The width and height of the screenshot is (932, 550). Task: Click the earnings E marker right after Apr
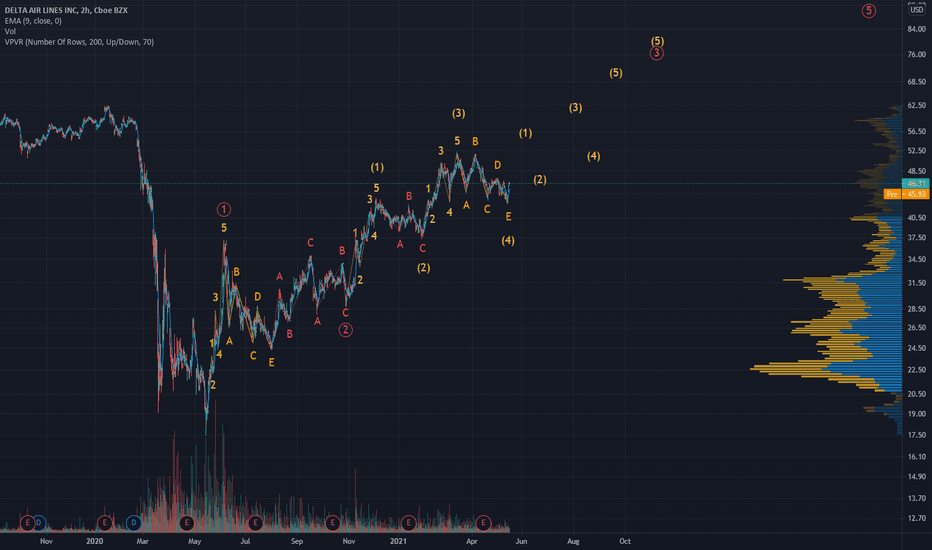(483, 523)
